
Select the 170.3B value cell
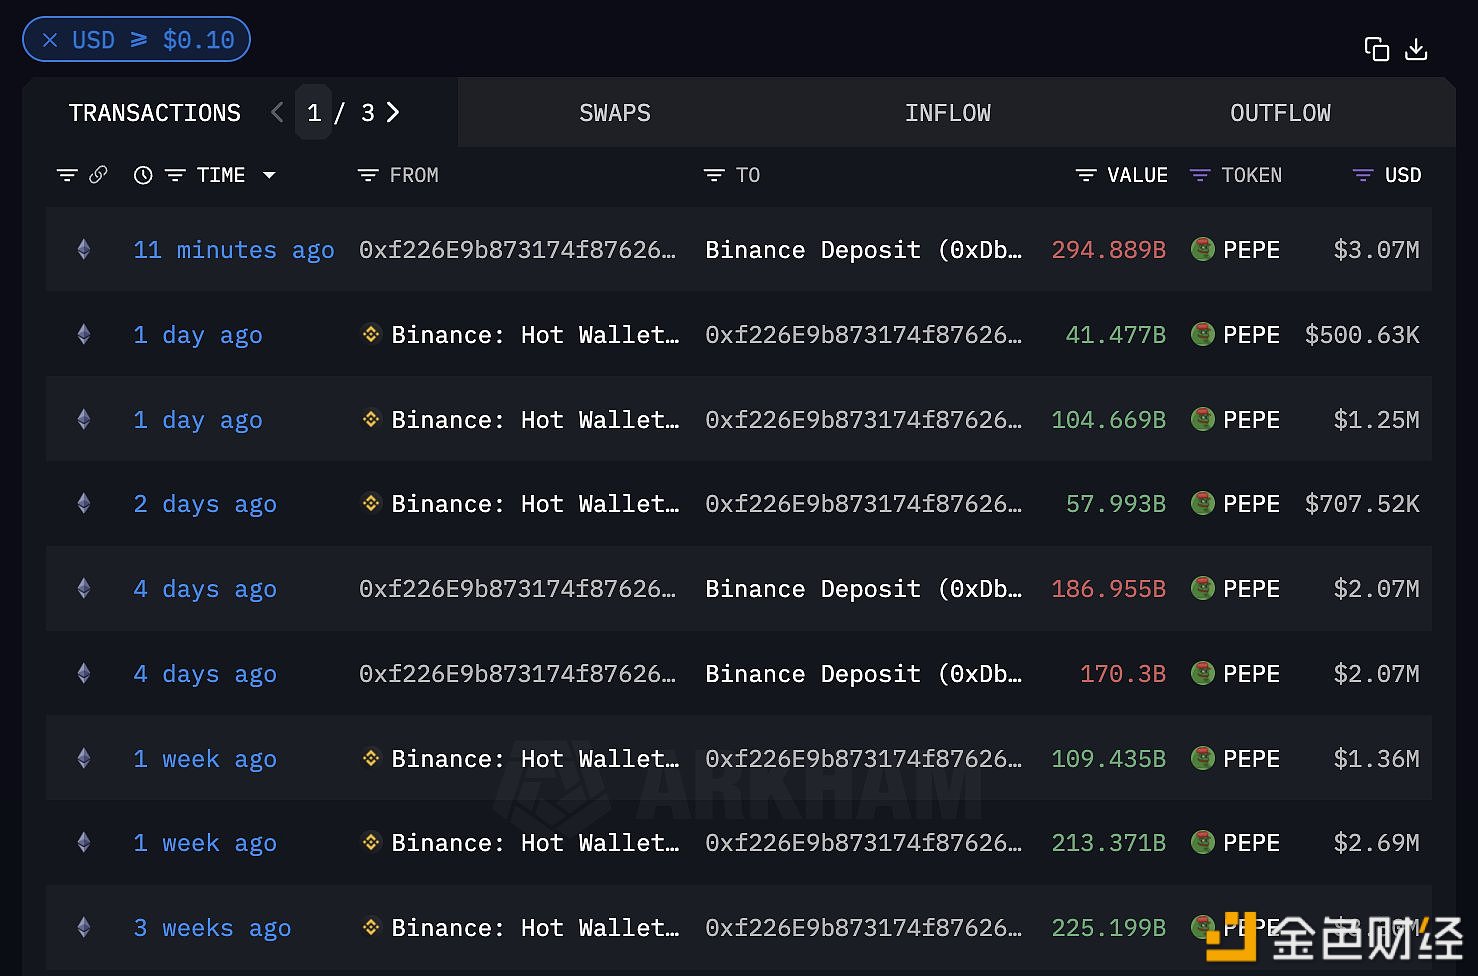click(x=1123, y=674)
